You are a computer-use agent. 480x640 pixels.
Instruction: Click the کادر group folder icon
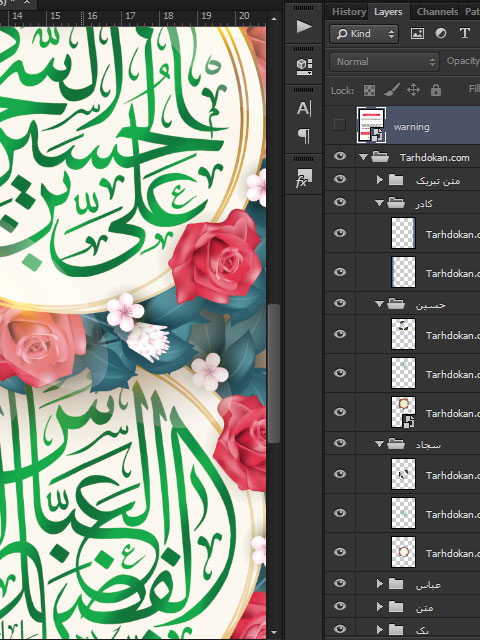click(396, 202)
